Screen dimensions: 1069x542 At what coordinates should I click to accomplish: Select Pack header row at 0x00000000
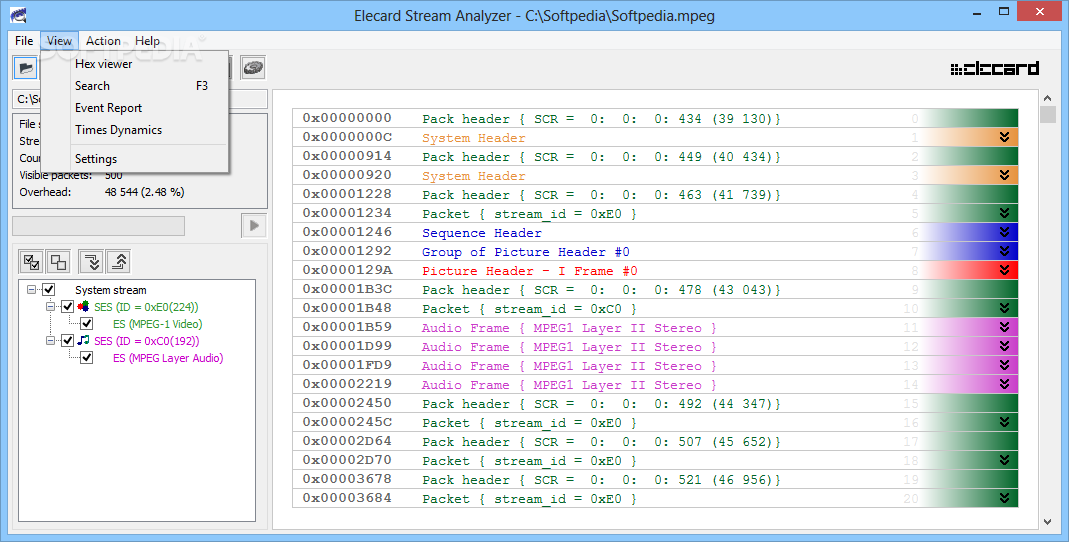point(654,119)
